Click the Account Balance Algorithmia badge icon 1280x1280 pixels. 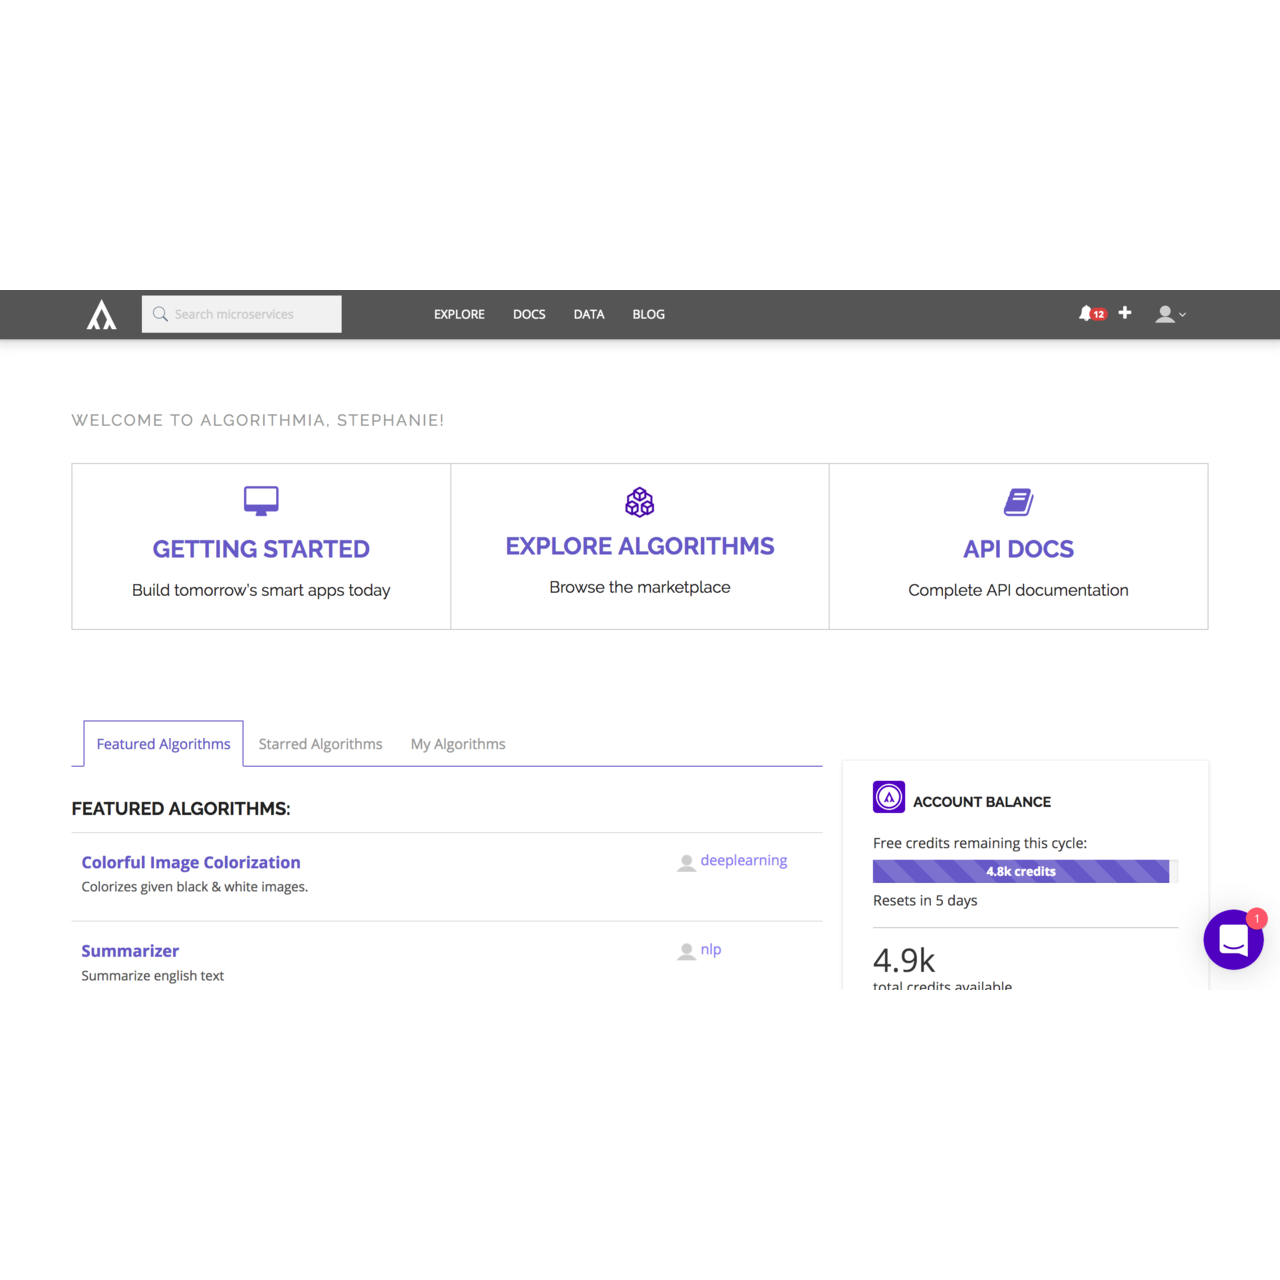[888, 797]
